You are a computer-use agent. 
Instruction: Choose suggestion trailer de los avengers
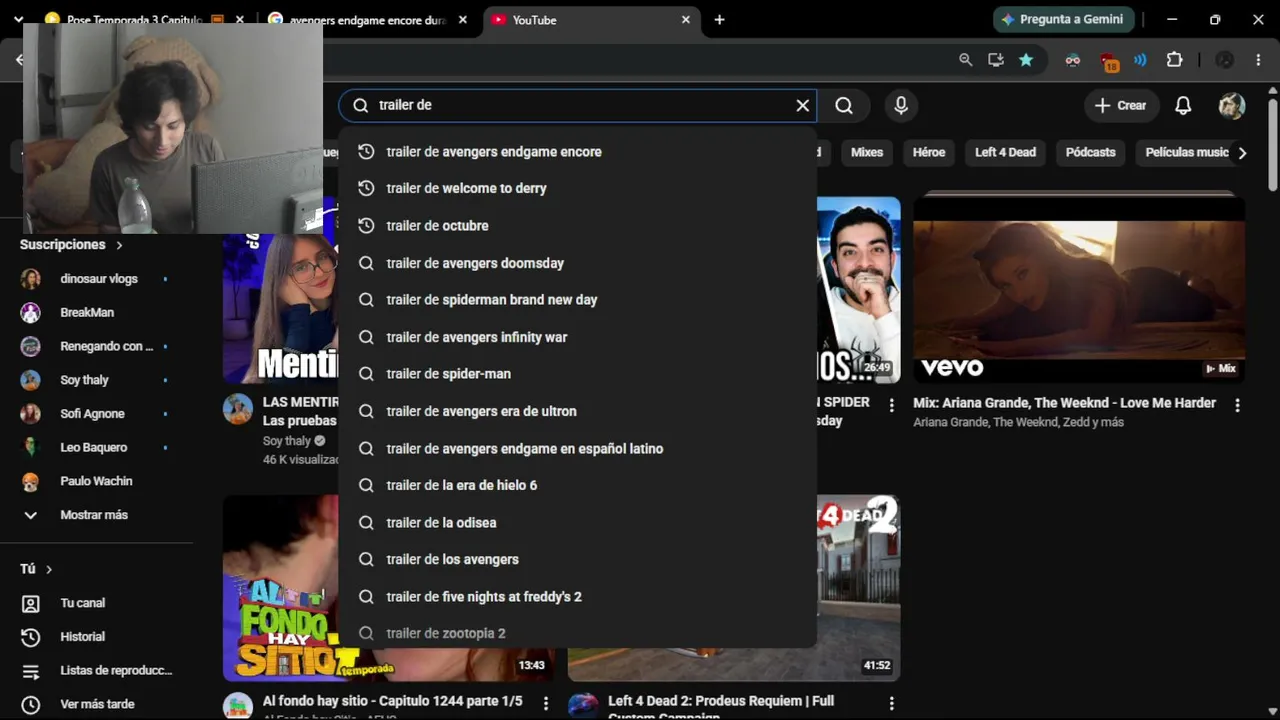click(x=578, y=560)
